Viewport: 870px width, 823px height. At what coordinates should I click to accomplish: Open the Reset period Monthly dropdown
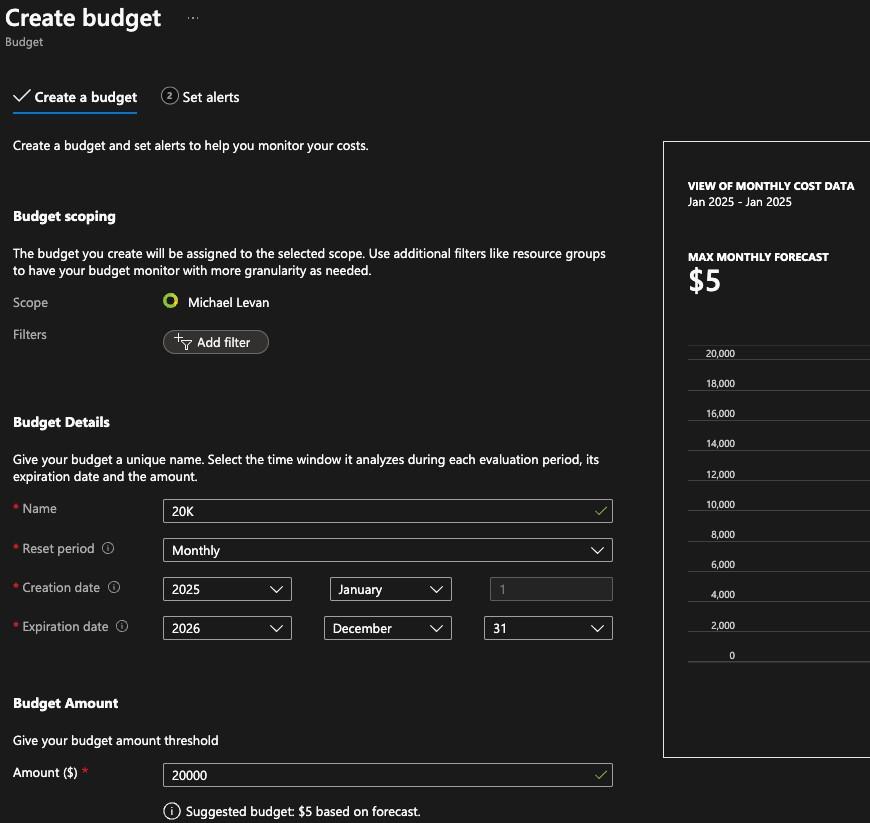(388, 550)
